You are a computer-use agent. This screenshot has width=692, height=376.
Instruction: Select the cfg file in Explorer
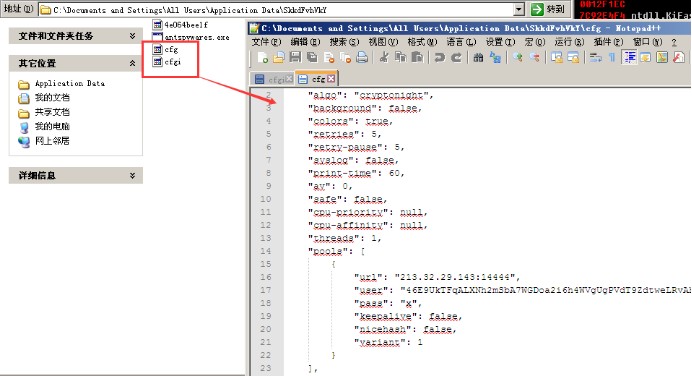165,49
